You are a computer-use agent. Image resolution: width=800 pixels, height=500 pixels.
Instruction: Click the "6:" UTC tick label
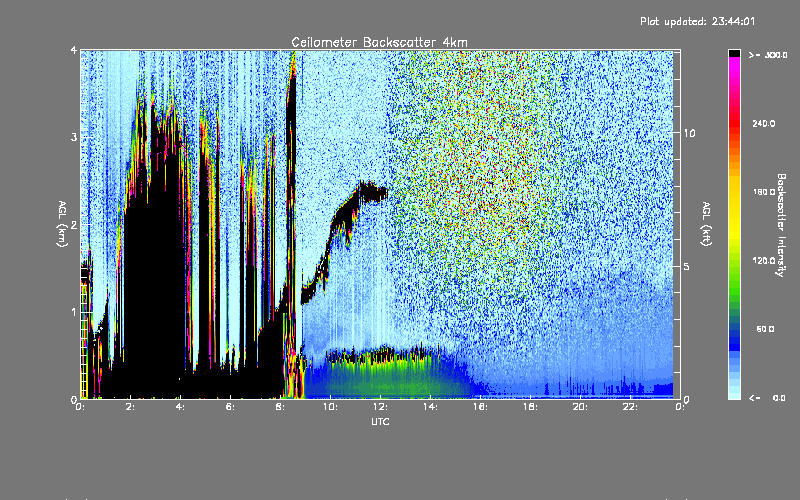point(230,407)
